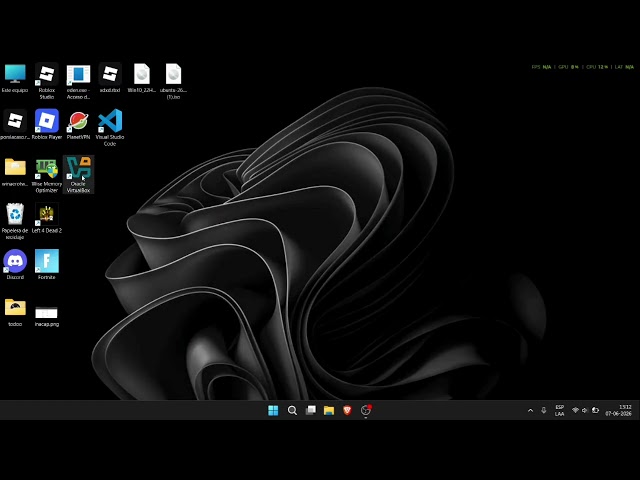This screenshot has height=480, width=640.
Task: Open the Wi-Fi network tray icon
Action: [x=576, y=410]
